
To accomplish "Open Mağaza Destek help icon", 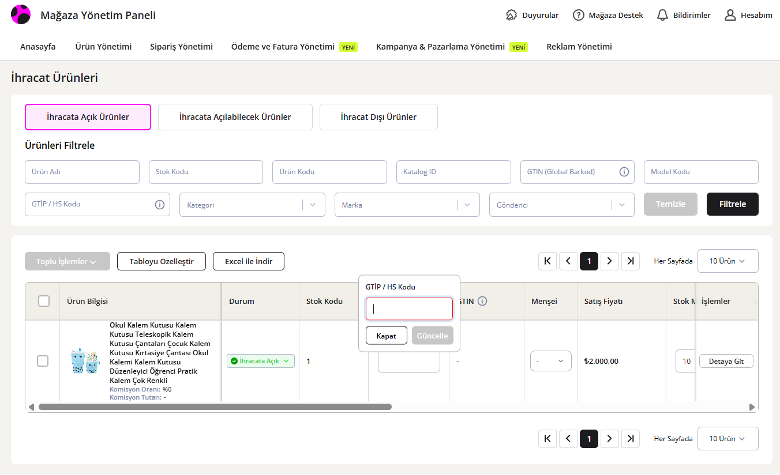I will [578, 15].
